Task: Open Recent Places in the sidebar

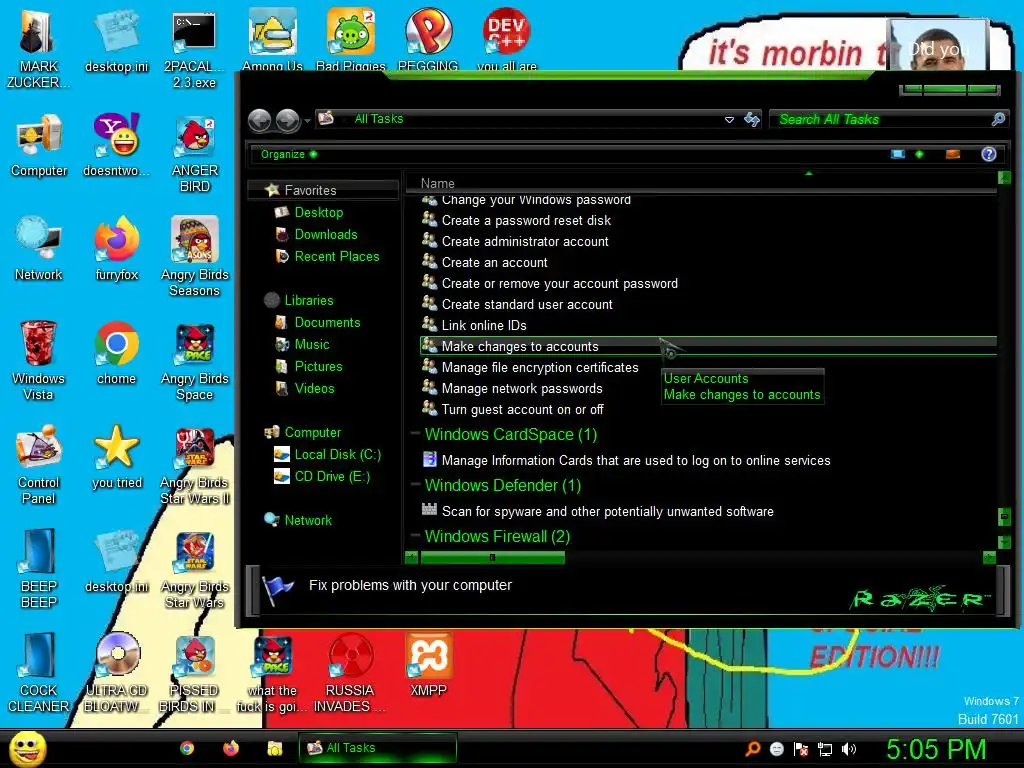Action: pyautogui.click(x=337, y=257)
